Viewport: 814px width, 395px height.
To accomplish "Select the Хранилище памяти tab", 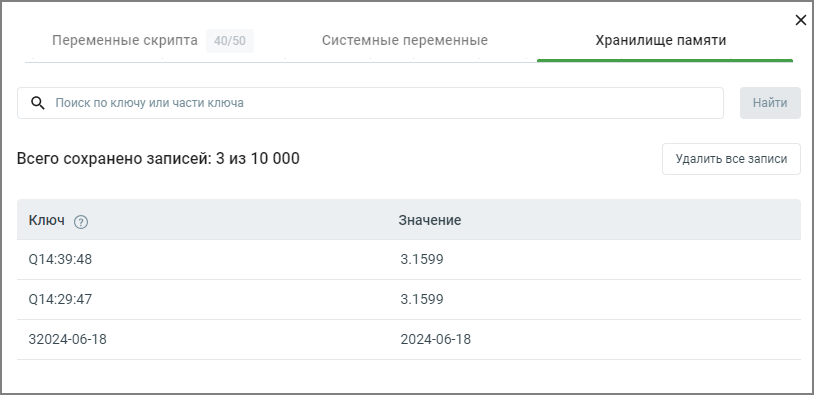I will (x=660, y=40).
